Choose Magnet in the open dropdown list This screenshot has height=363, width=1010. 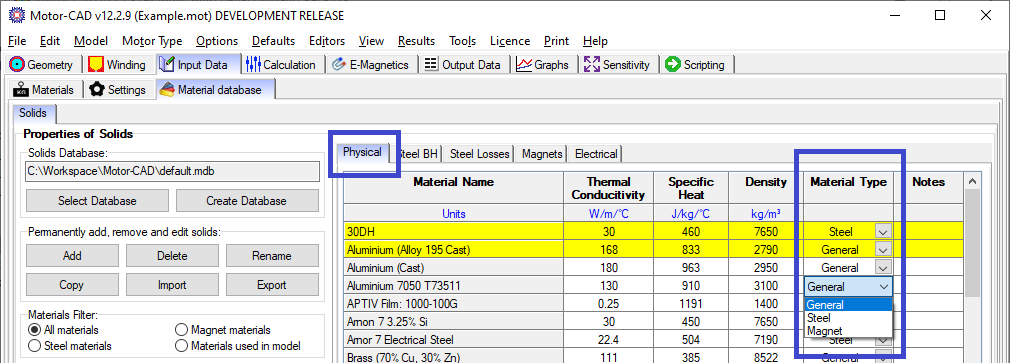tap(848, 331)
